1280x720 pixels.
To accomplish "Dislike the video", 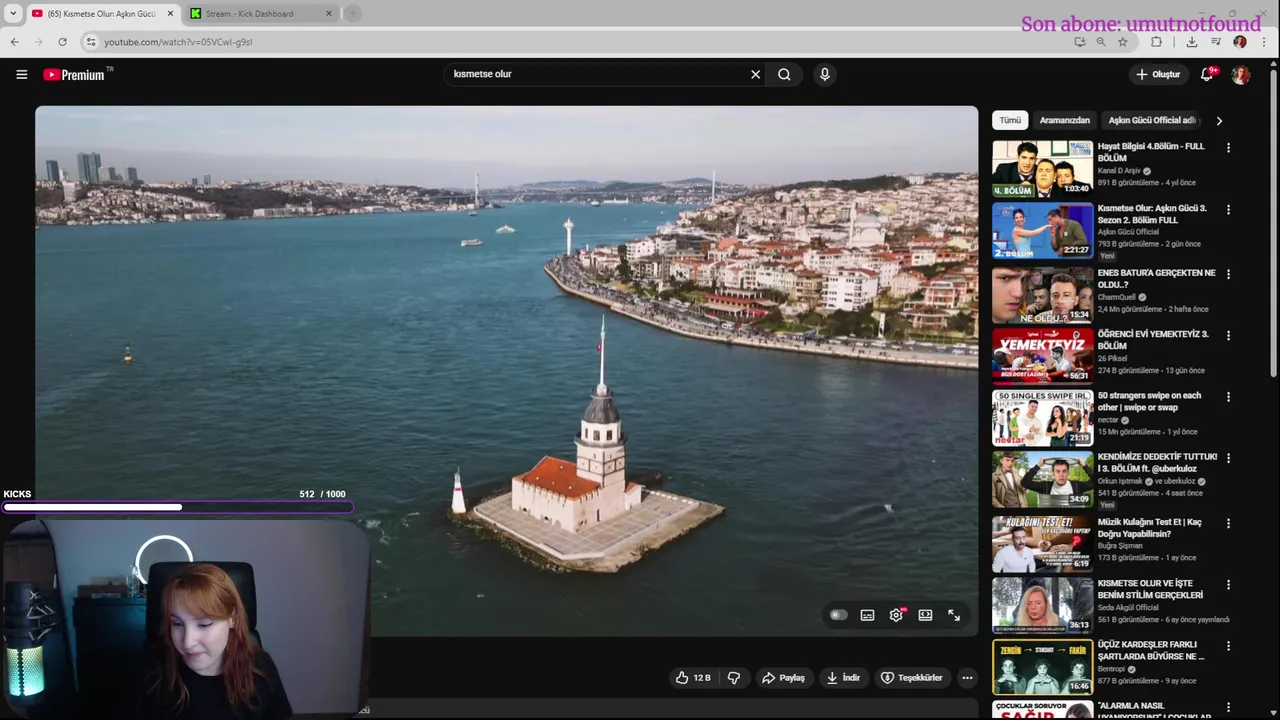I will [x=734, y=678].
